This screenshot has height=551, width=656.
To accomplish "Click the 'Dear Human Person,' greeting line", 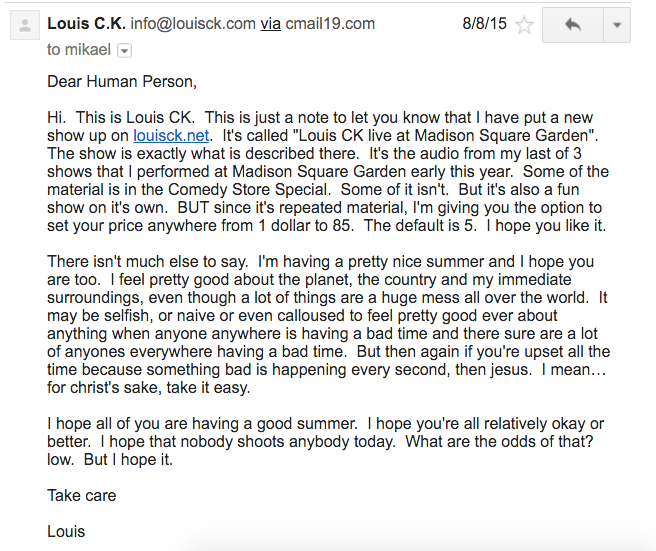I will coord(122,81).
